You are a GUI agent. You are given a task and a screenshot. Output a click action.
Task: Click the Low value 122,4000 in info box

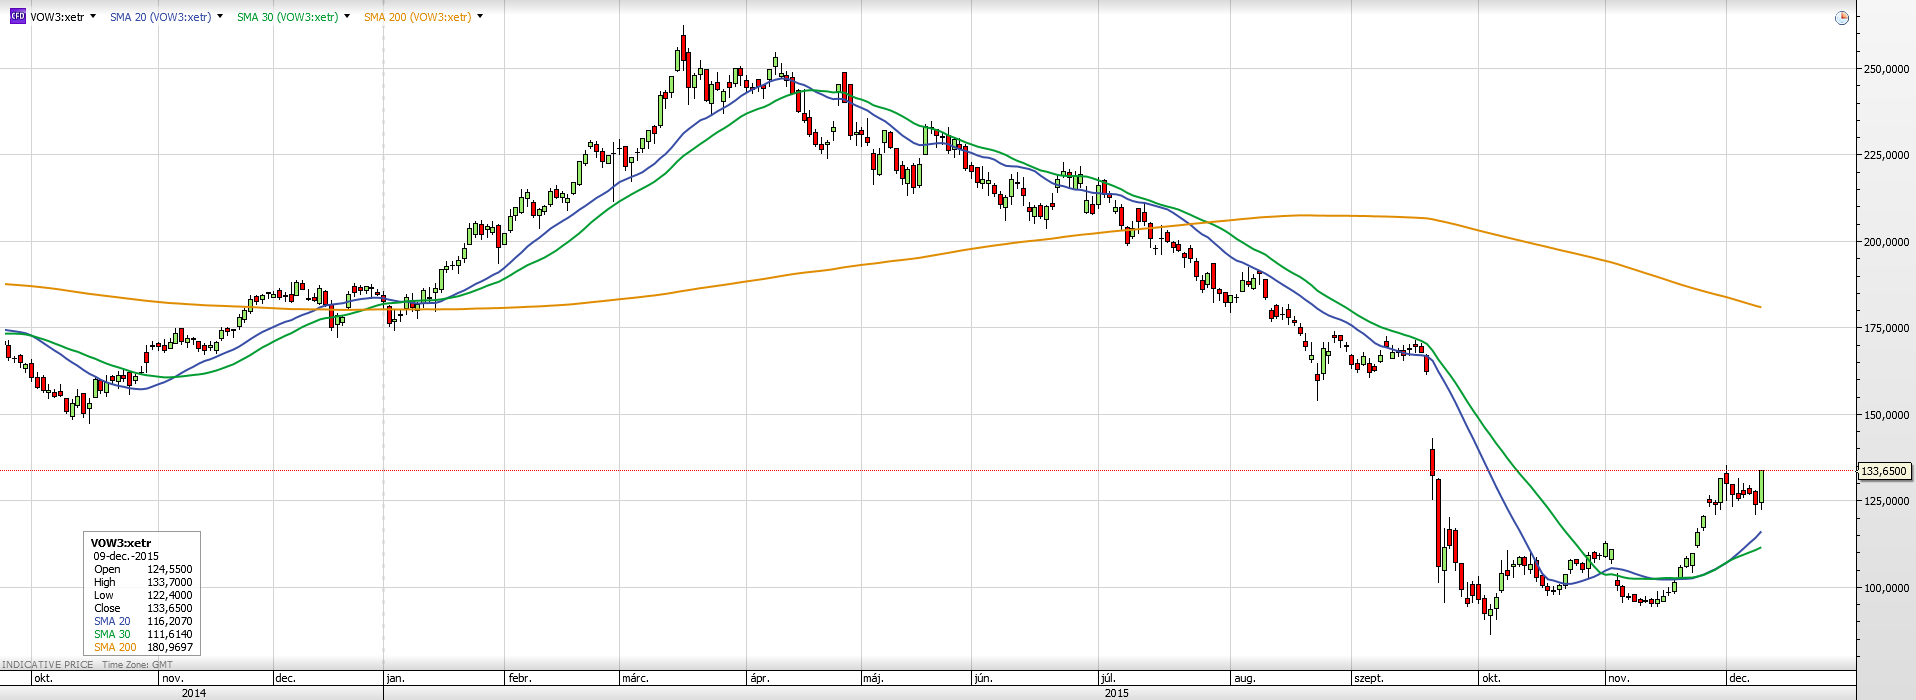(x=169, y=595)
